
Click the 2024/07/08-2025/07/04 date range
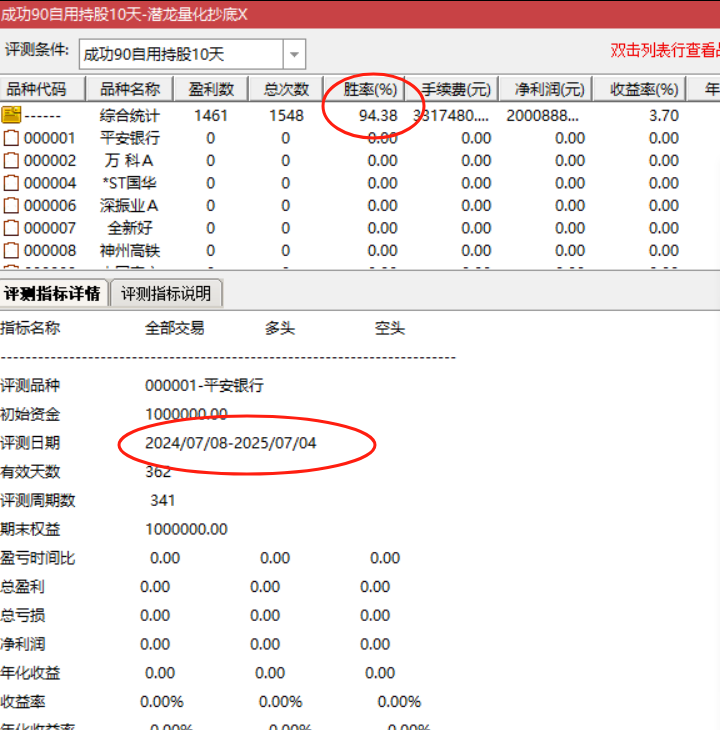coord(231,443)
